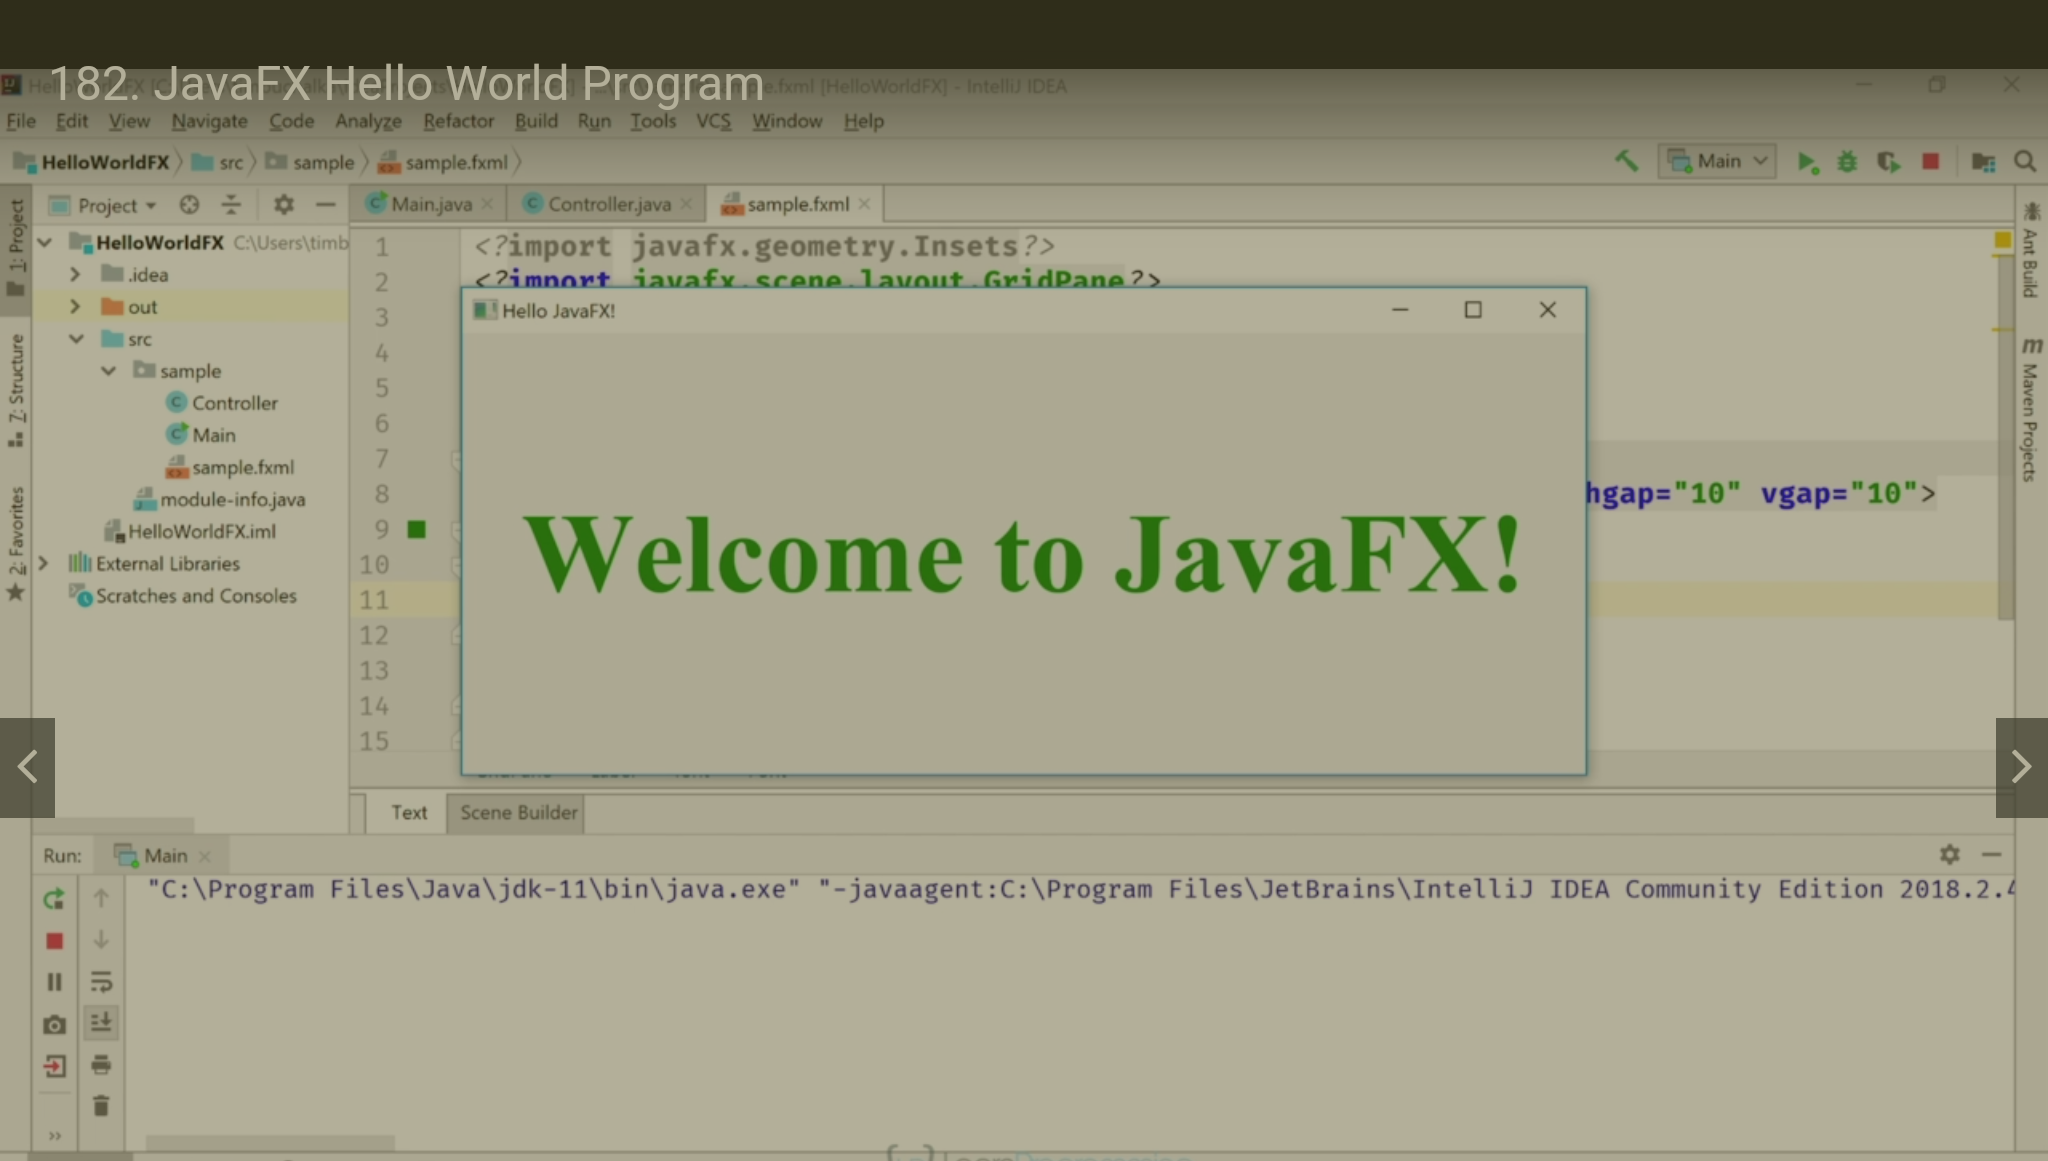Viewport: 2048px width, 1161px height.
Task: Toggle scroll to end in console
Action: 101,1023
